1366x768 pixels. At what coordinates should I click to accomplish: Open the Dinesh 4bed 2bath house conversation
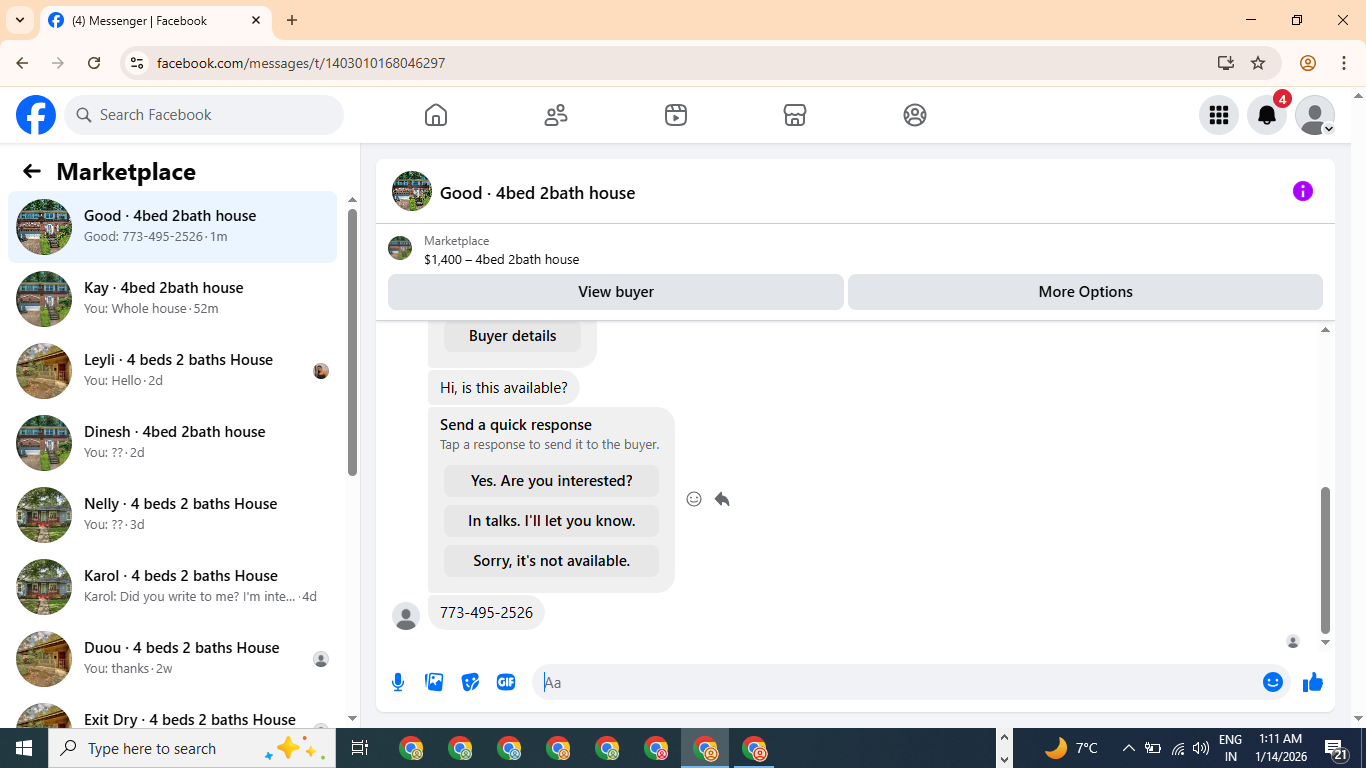coord(173,443)
